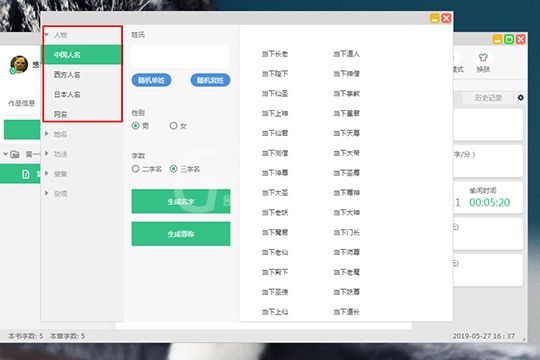Click the green button under 作品信息

click(22, 130)
